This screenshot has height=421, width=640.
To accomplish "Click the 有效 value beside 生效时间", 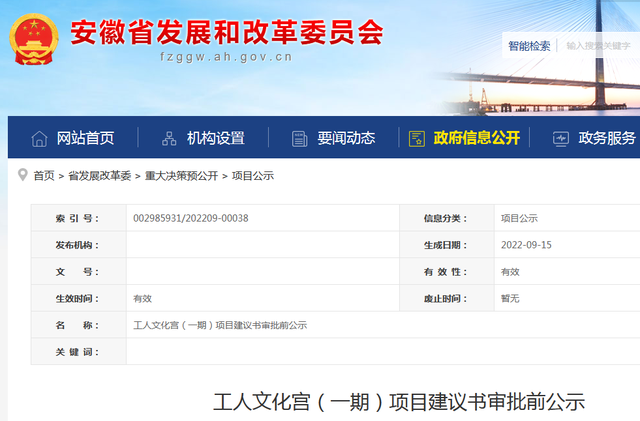I will click(142, 298).
